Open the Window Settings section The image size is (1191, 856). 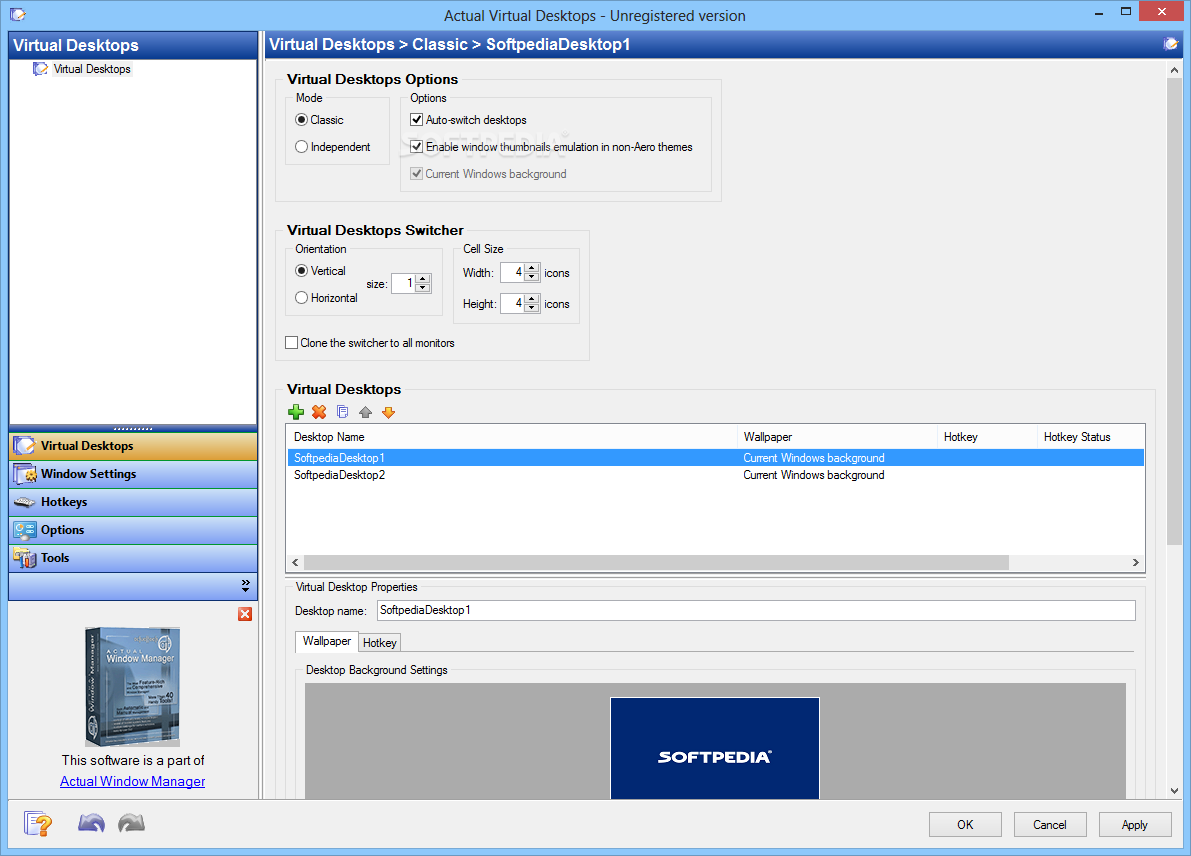coord(133,474)
